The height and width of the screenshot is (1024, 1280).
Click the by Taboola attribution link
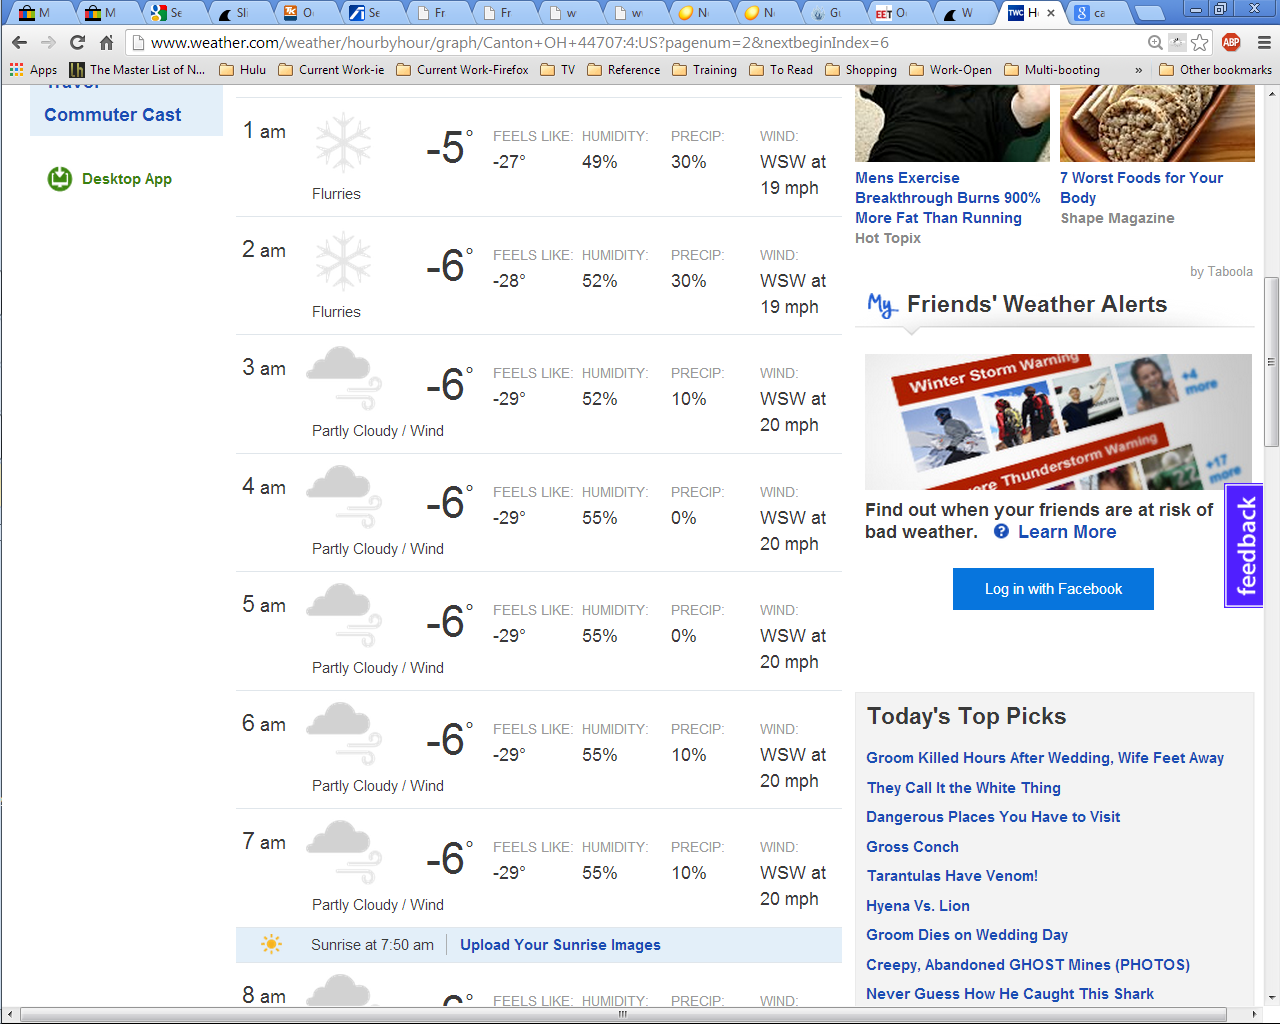pos(1221,272)
